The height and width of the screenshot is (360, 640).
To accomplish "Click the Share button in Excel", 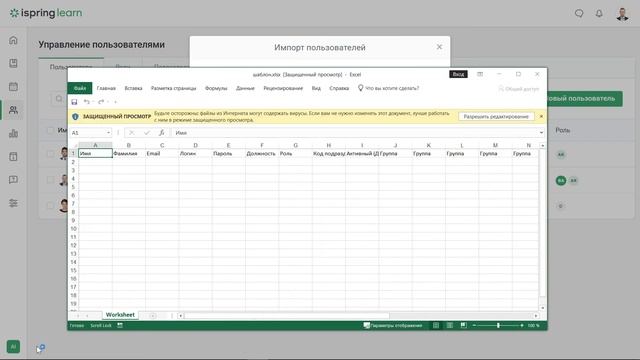I will pos(519,89).
